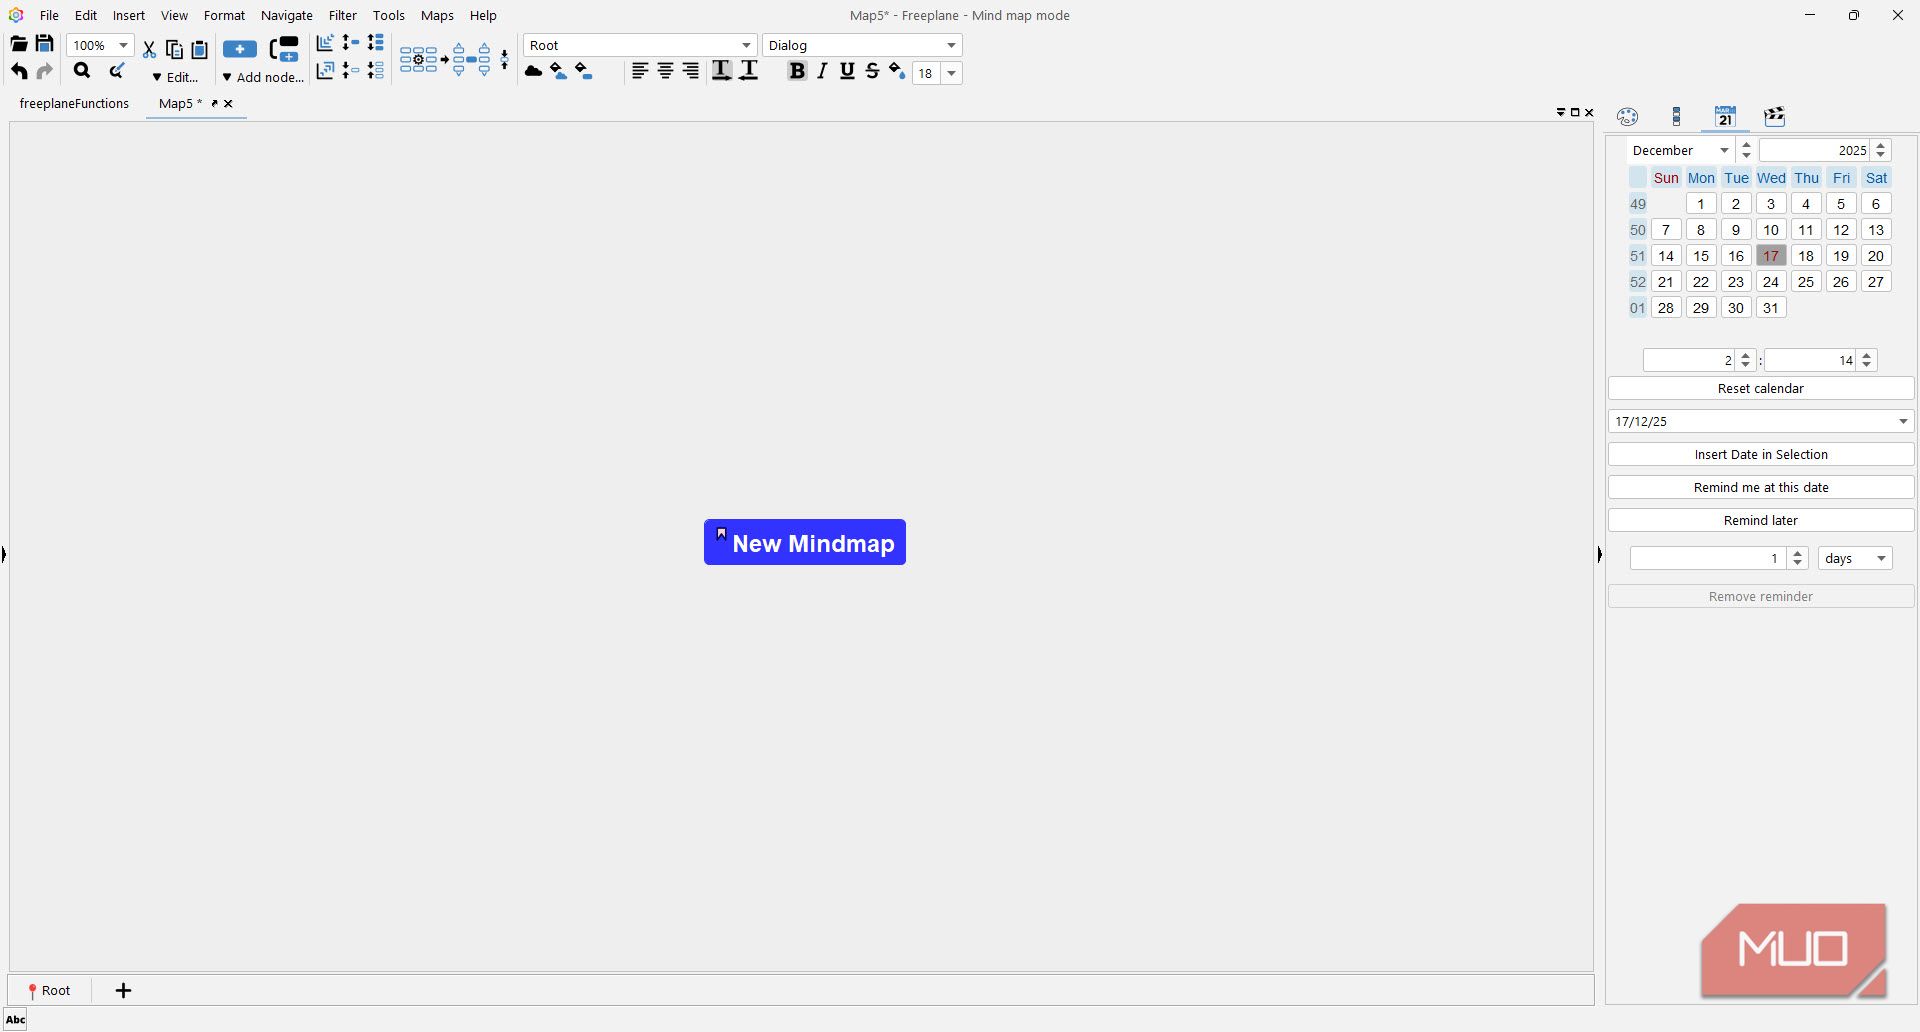
Task: Click the node layout arrangement icon with gear
Action: (x=419, y=59)
